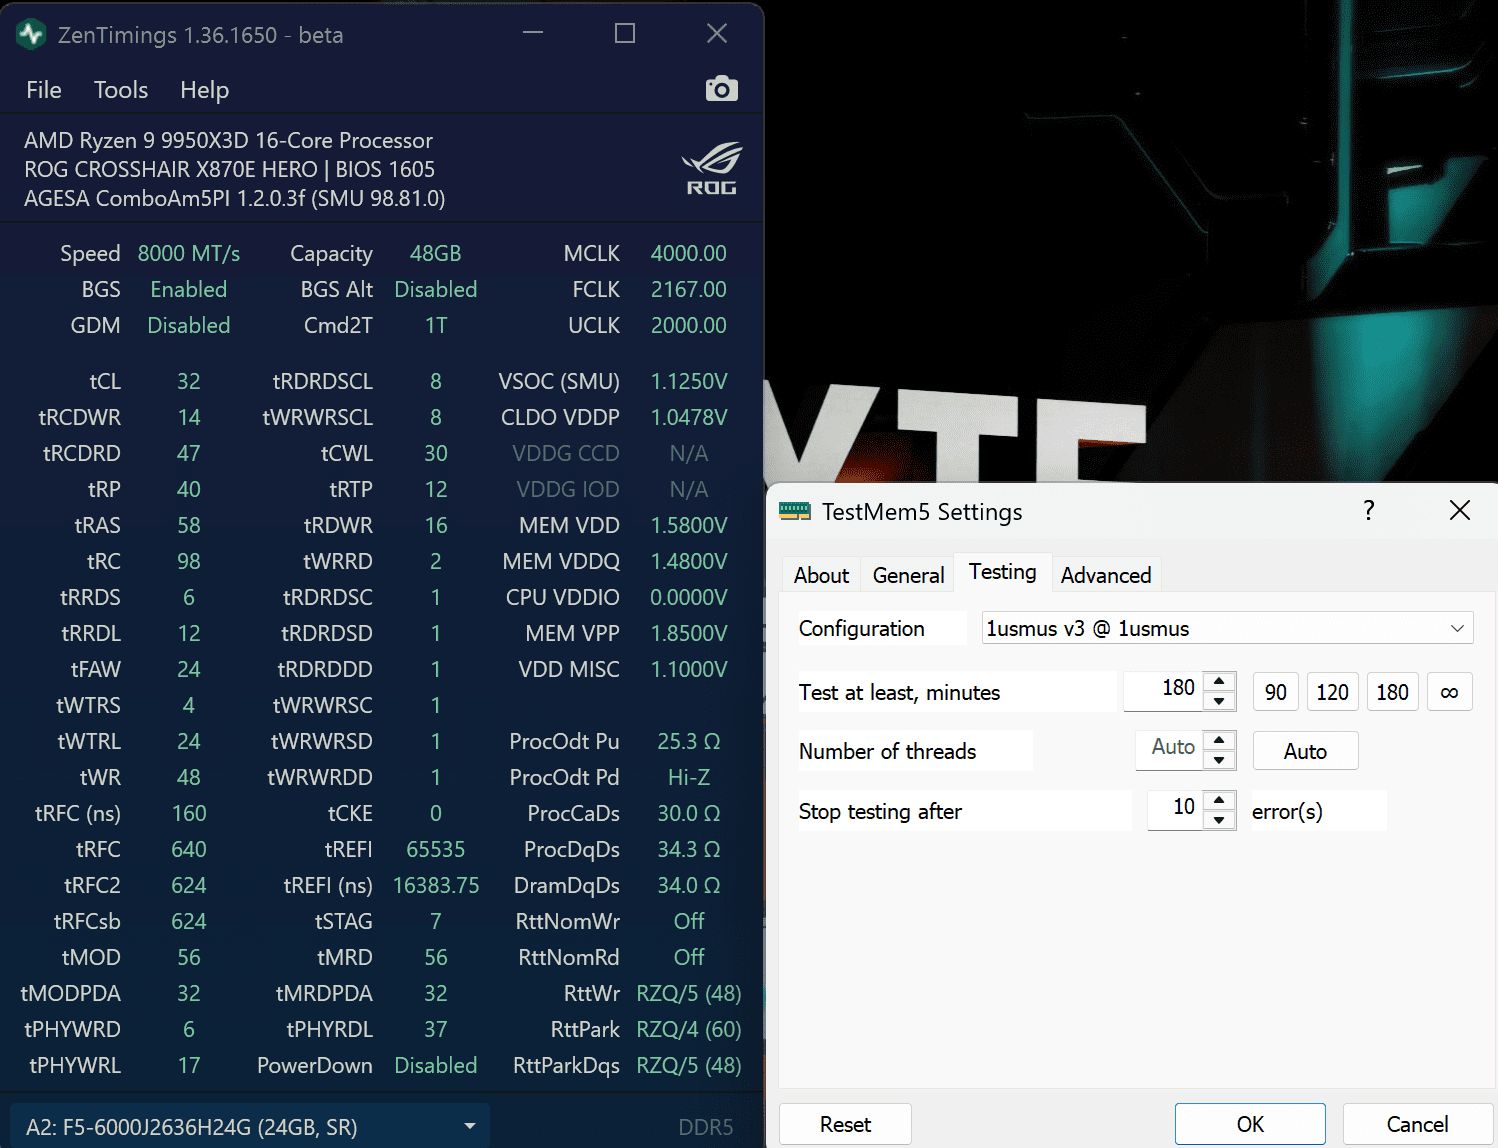This screenshot has height=1148, width=1498.
Task: Set test duration with the 180 preset button
Action: pos(1393,692)
